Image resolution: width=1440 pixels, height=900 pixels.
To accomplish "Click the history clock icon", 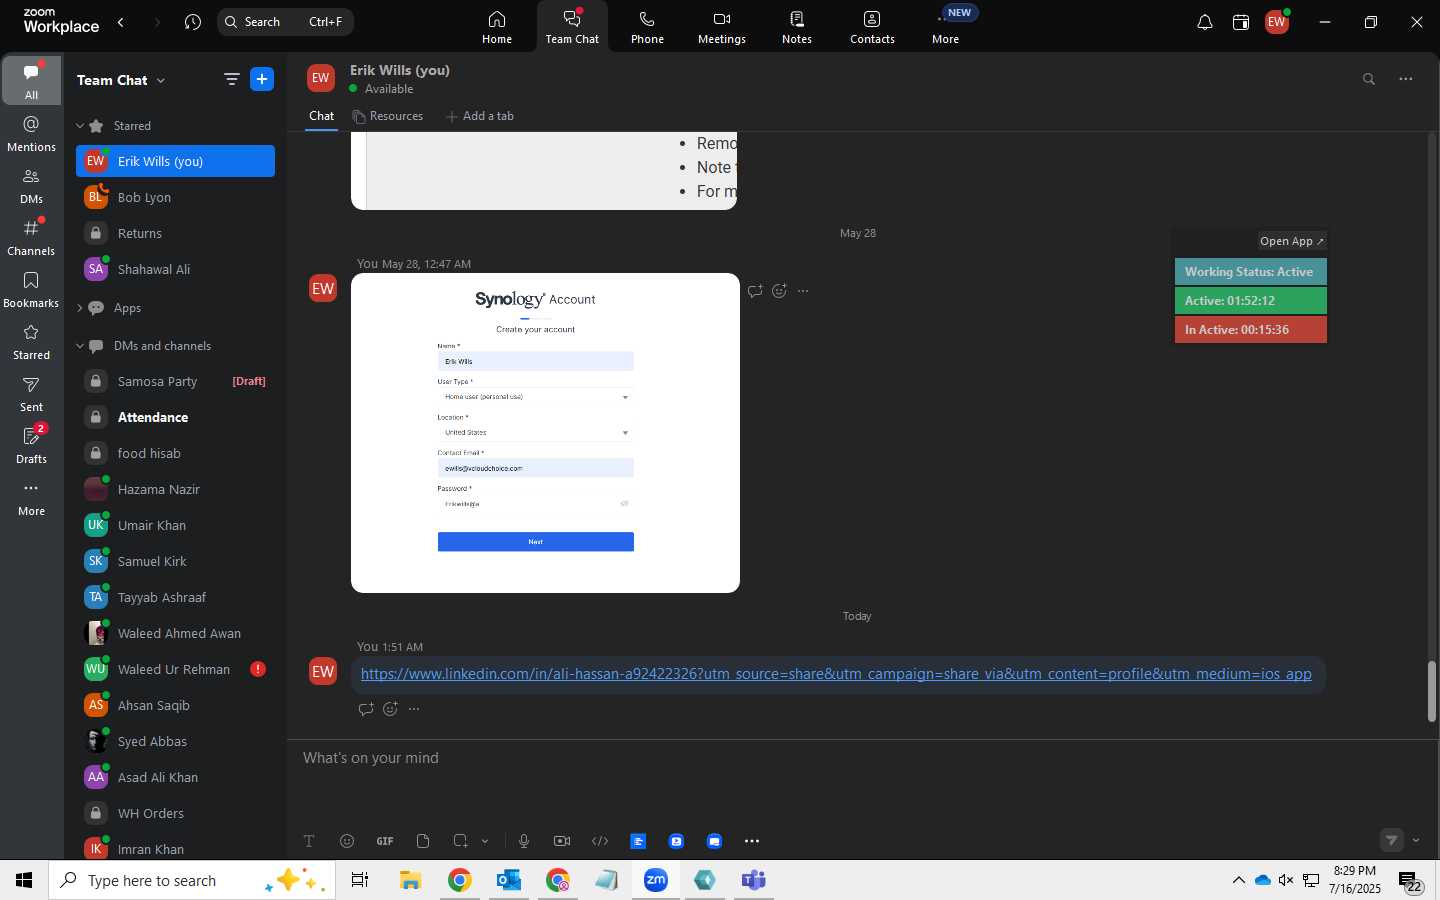I will click(193, 22).
